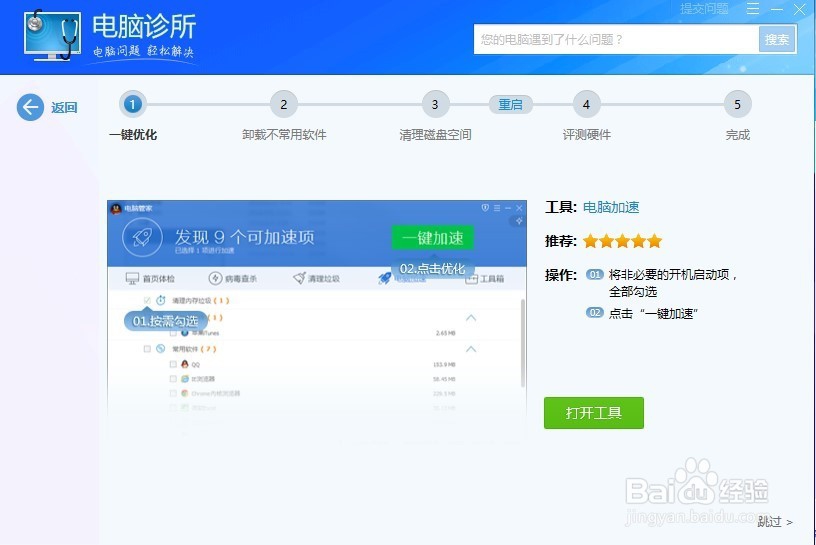Click the back arrow icon

click(x=30, y=107)
